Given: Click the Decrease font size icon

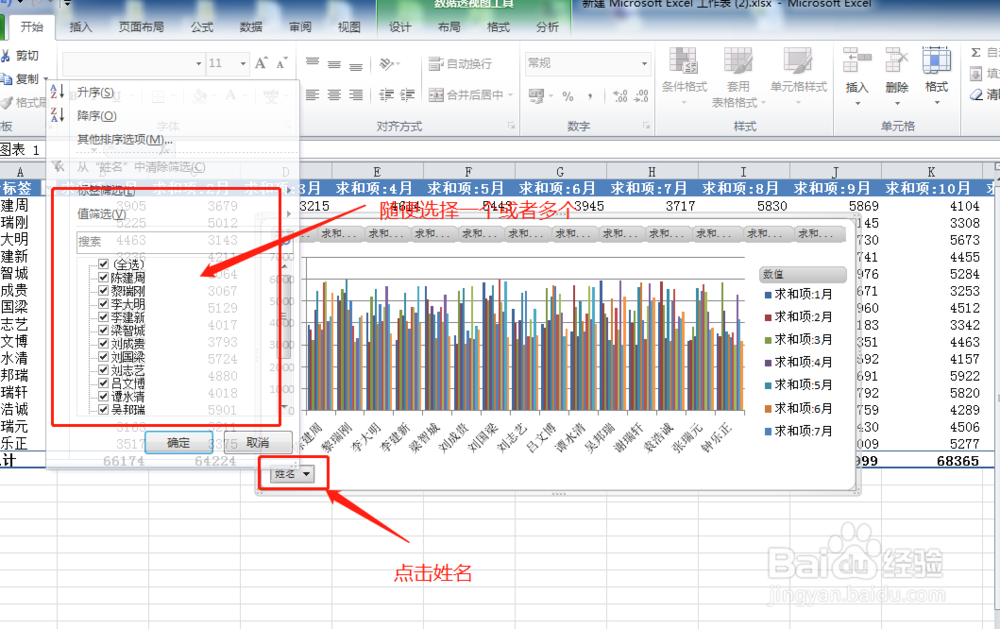Looking at the screenshot, I should tap(281, 63).
